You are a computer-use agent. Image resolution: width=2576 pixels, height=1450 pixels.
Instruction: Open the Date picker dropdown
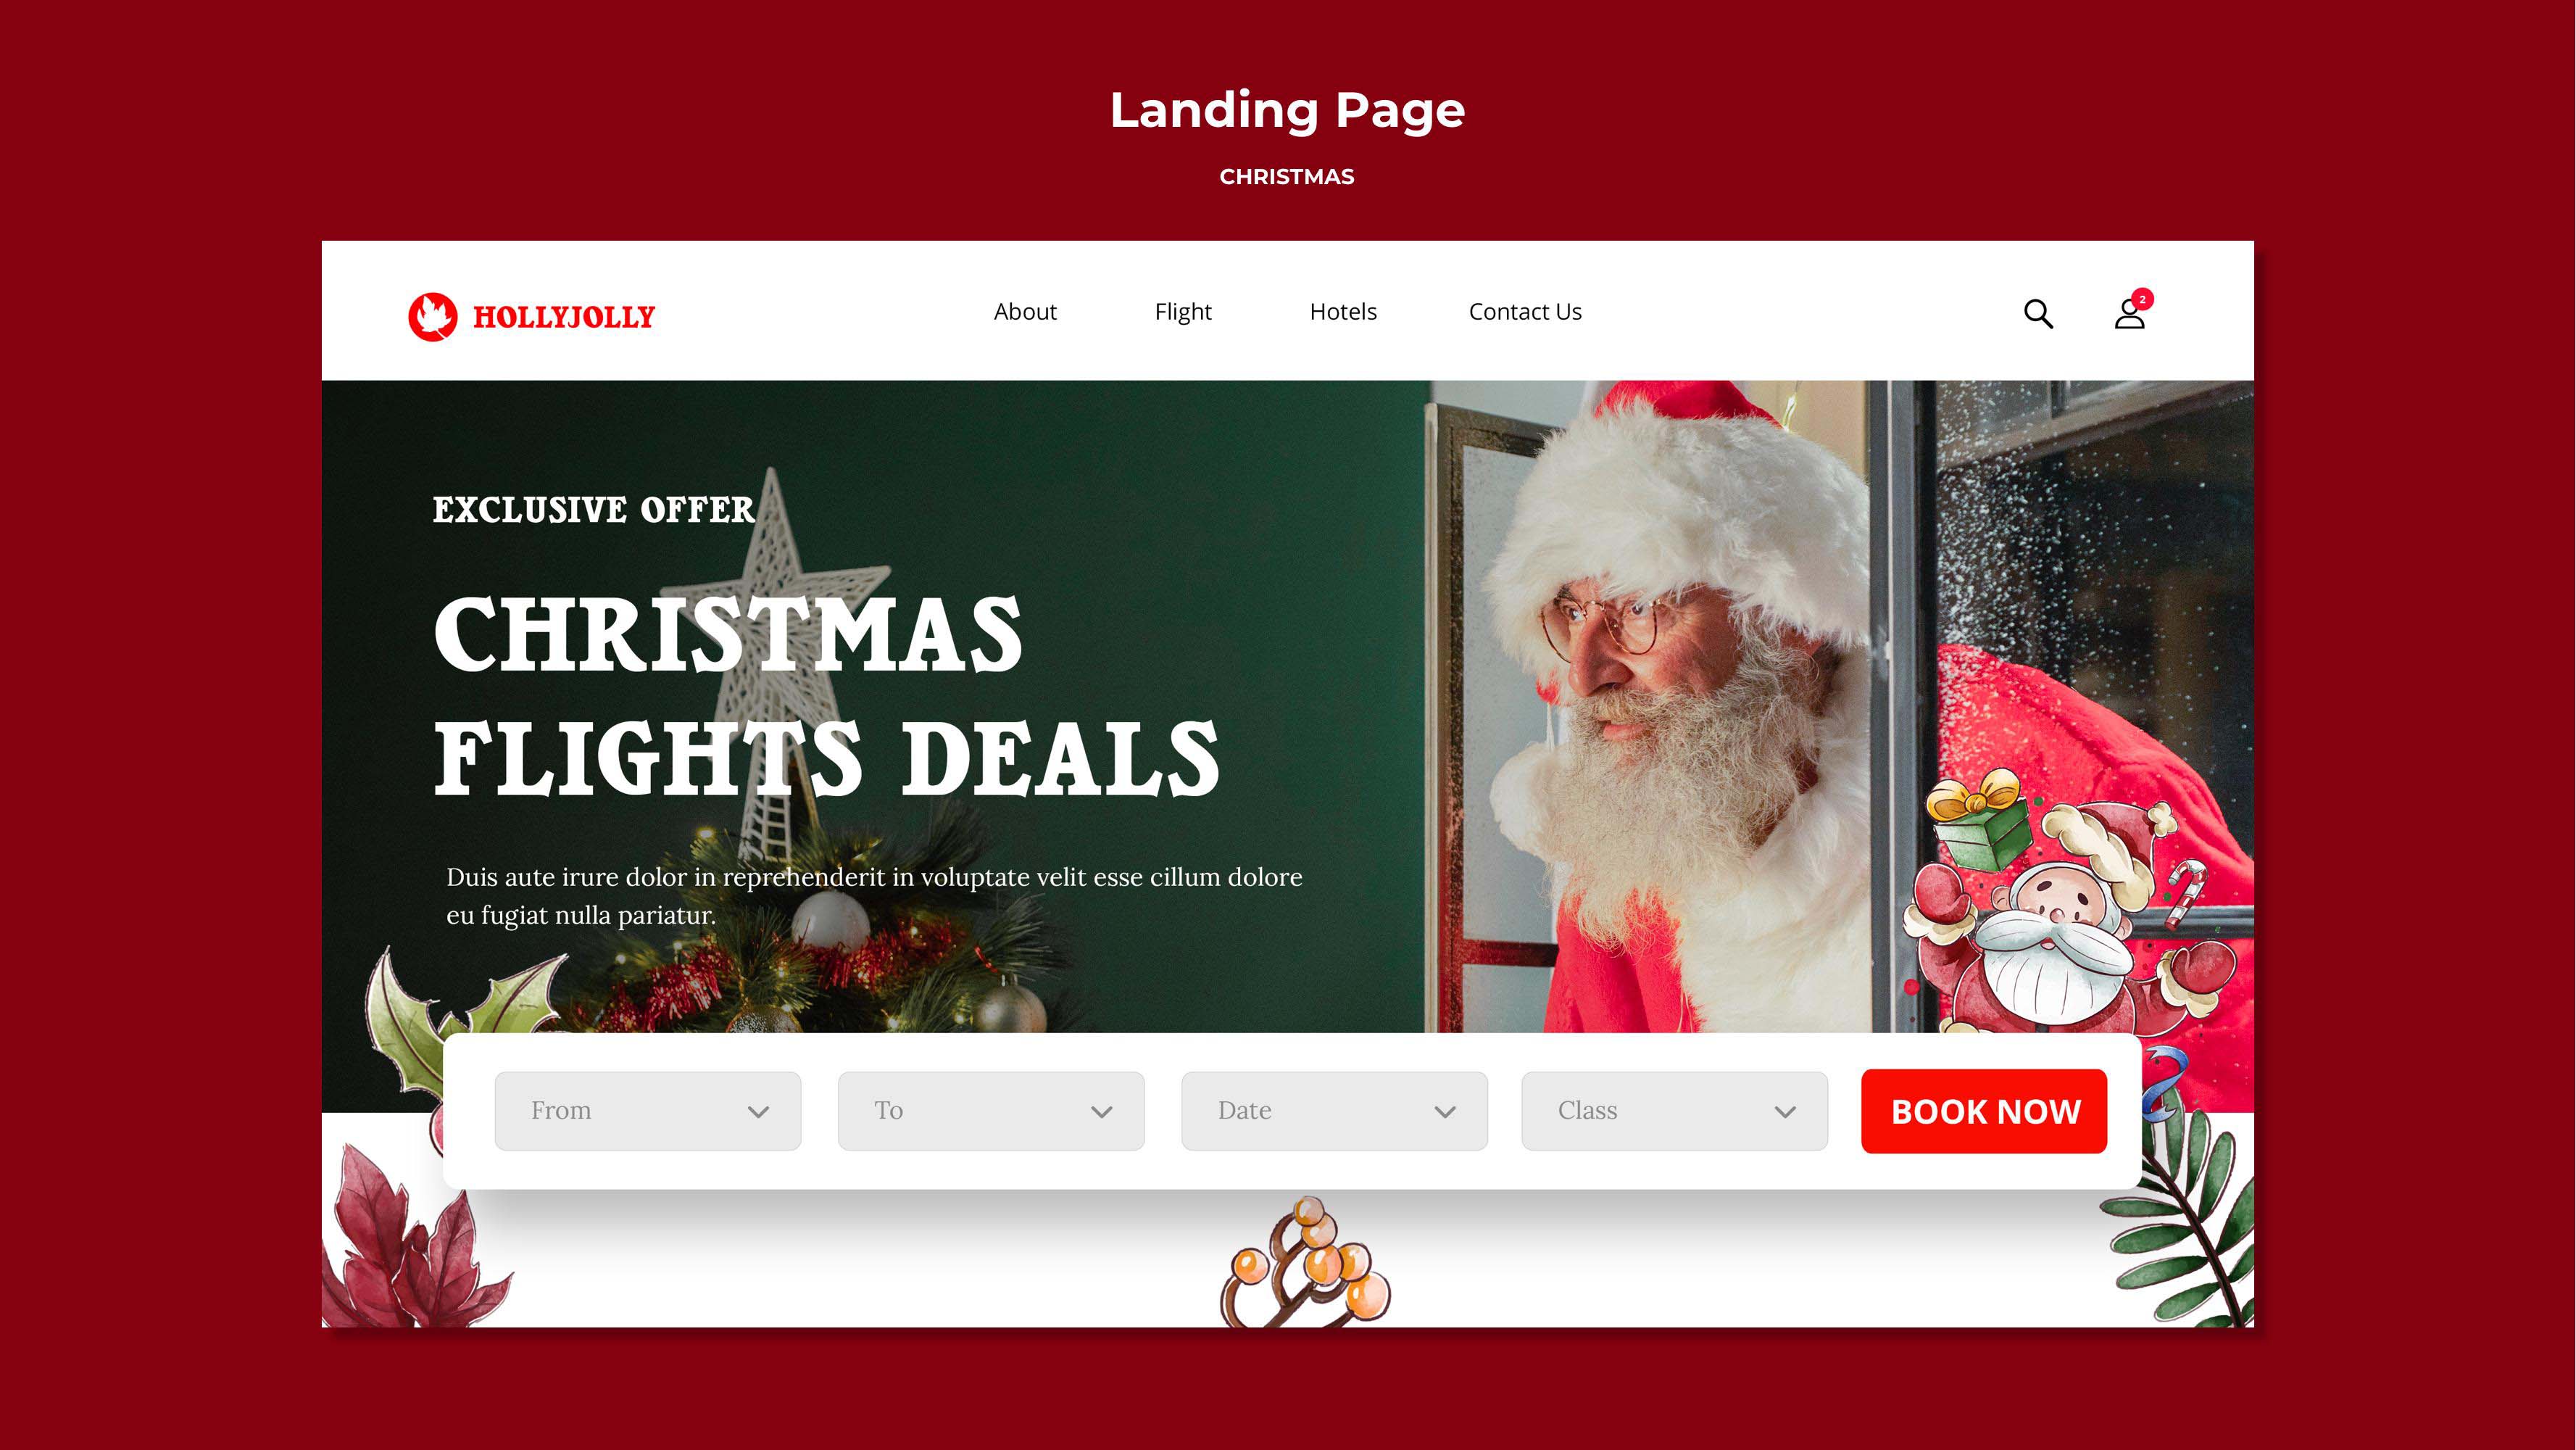click(1332, 1110)
